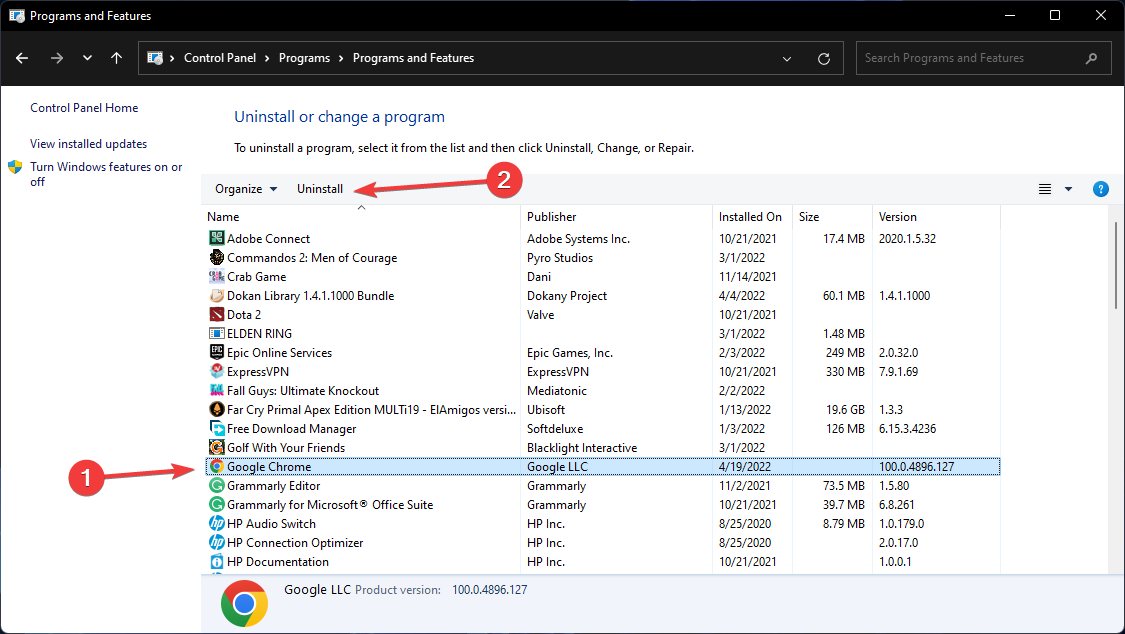Open help with the question mark icon

[1101, 189]
